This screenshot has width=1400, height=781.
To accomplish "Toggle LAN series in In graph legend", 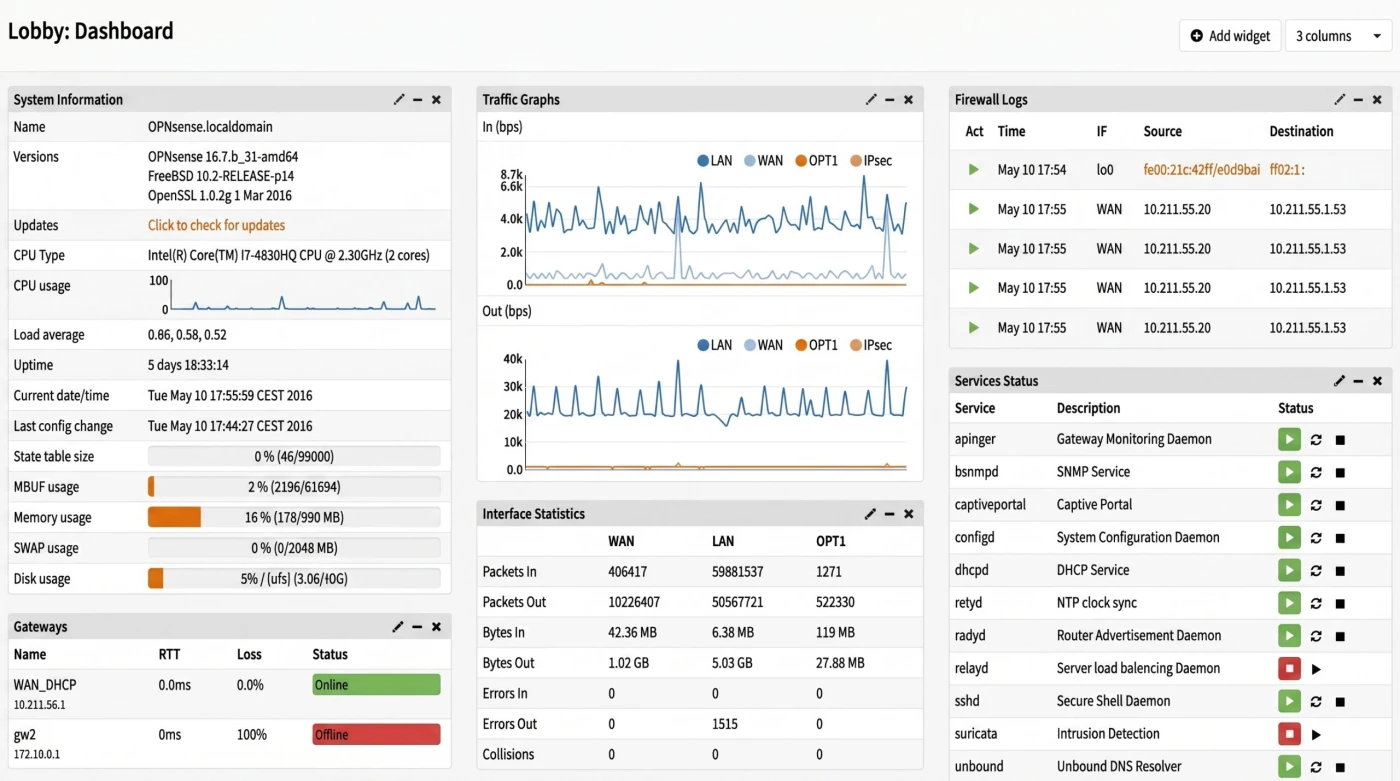I will [x=715, y=160].
